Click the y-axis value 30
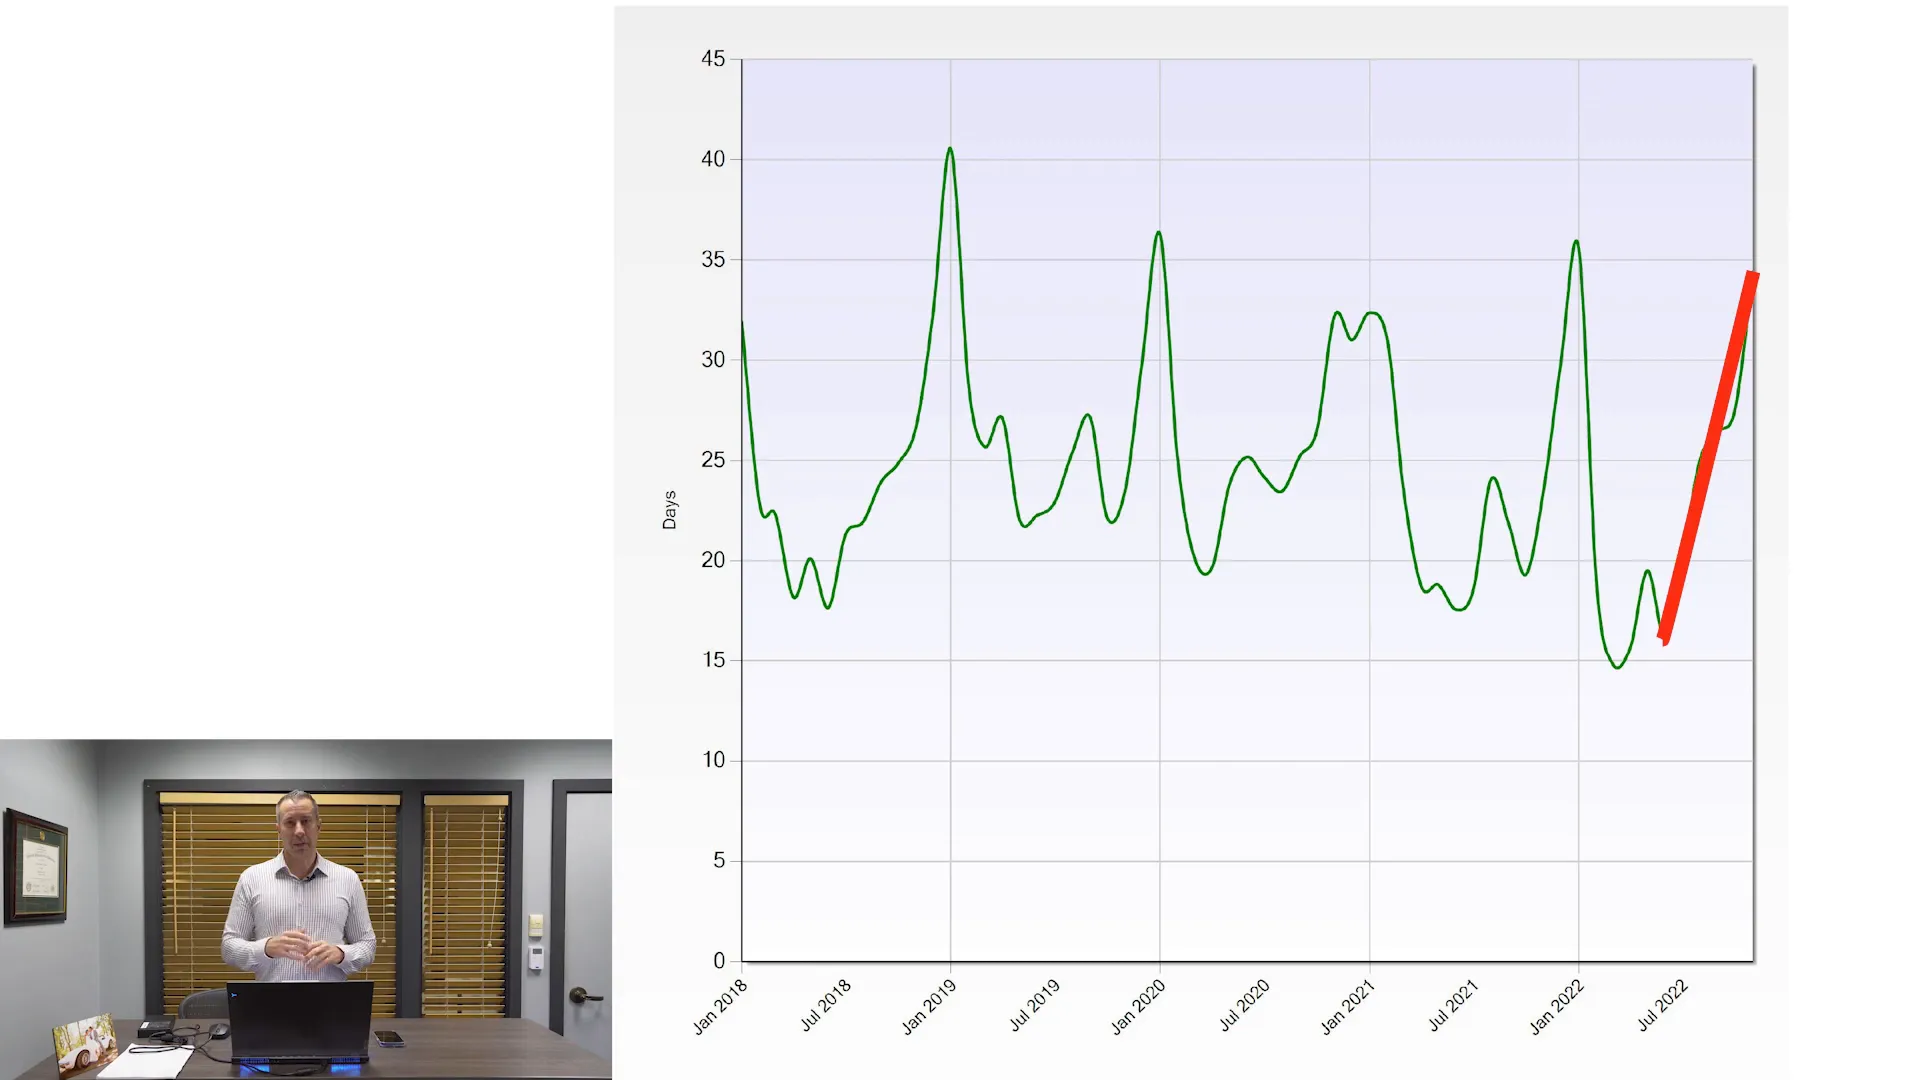 713,359
